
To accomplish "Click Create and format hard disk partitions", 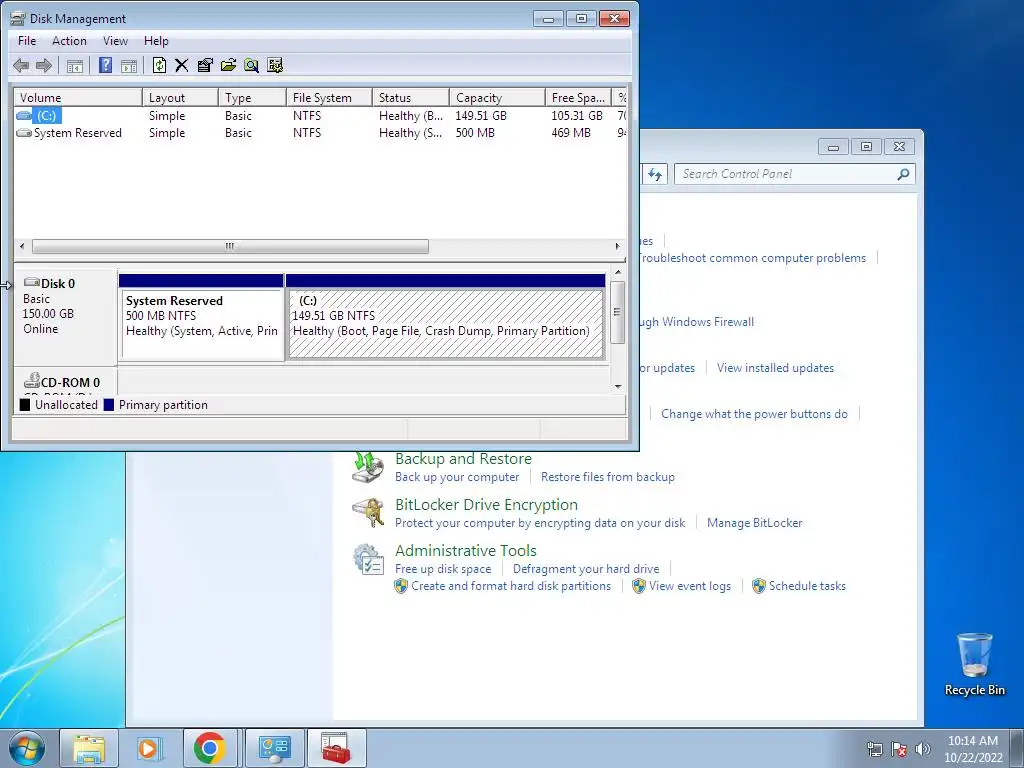I will click(x=511, y=586).
